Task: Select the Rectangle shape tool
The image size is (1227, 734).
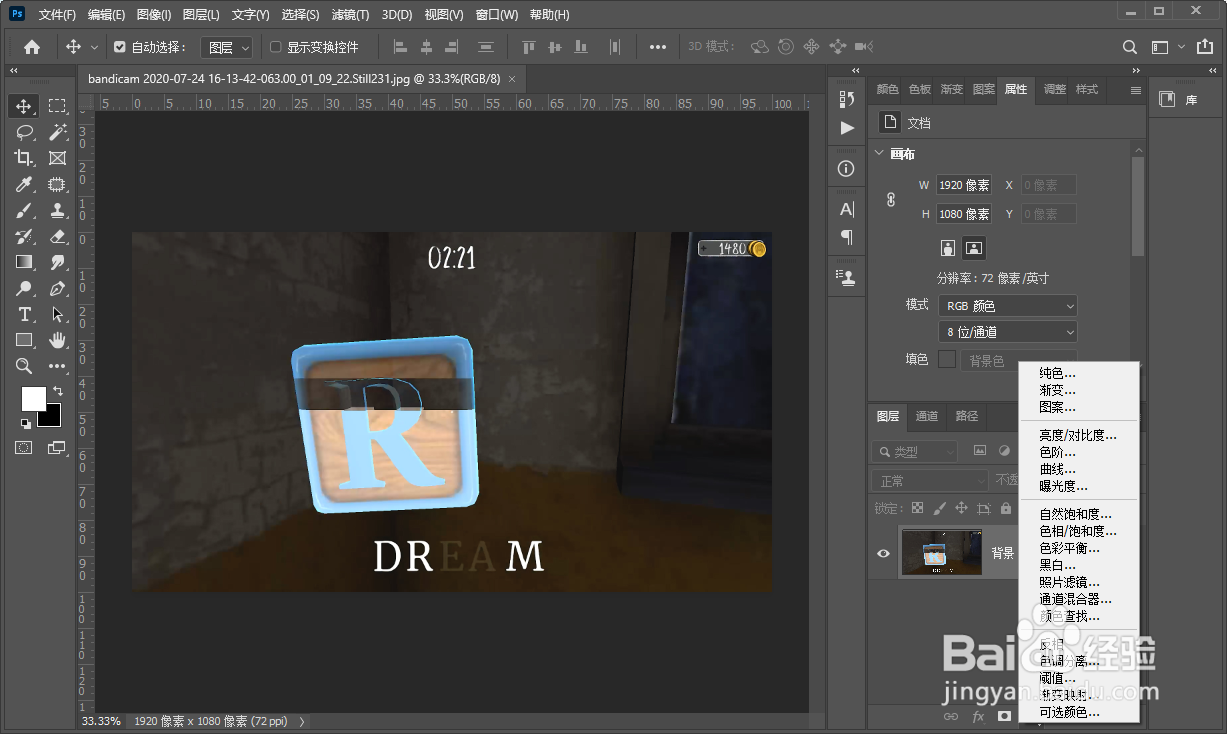Action: tap(25, 340)
